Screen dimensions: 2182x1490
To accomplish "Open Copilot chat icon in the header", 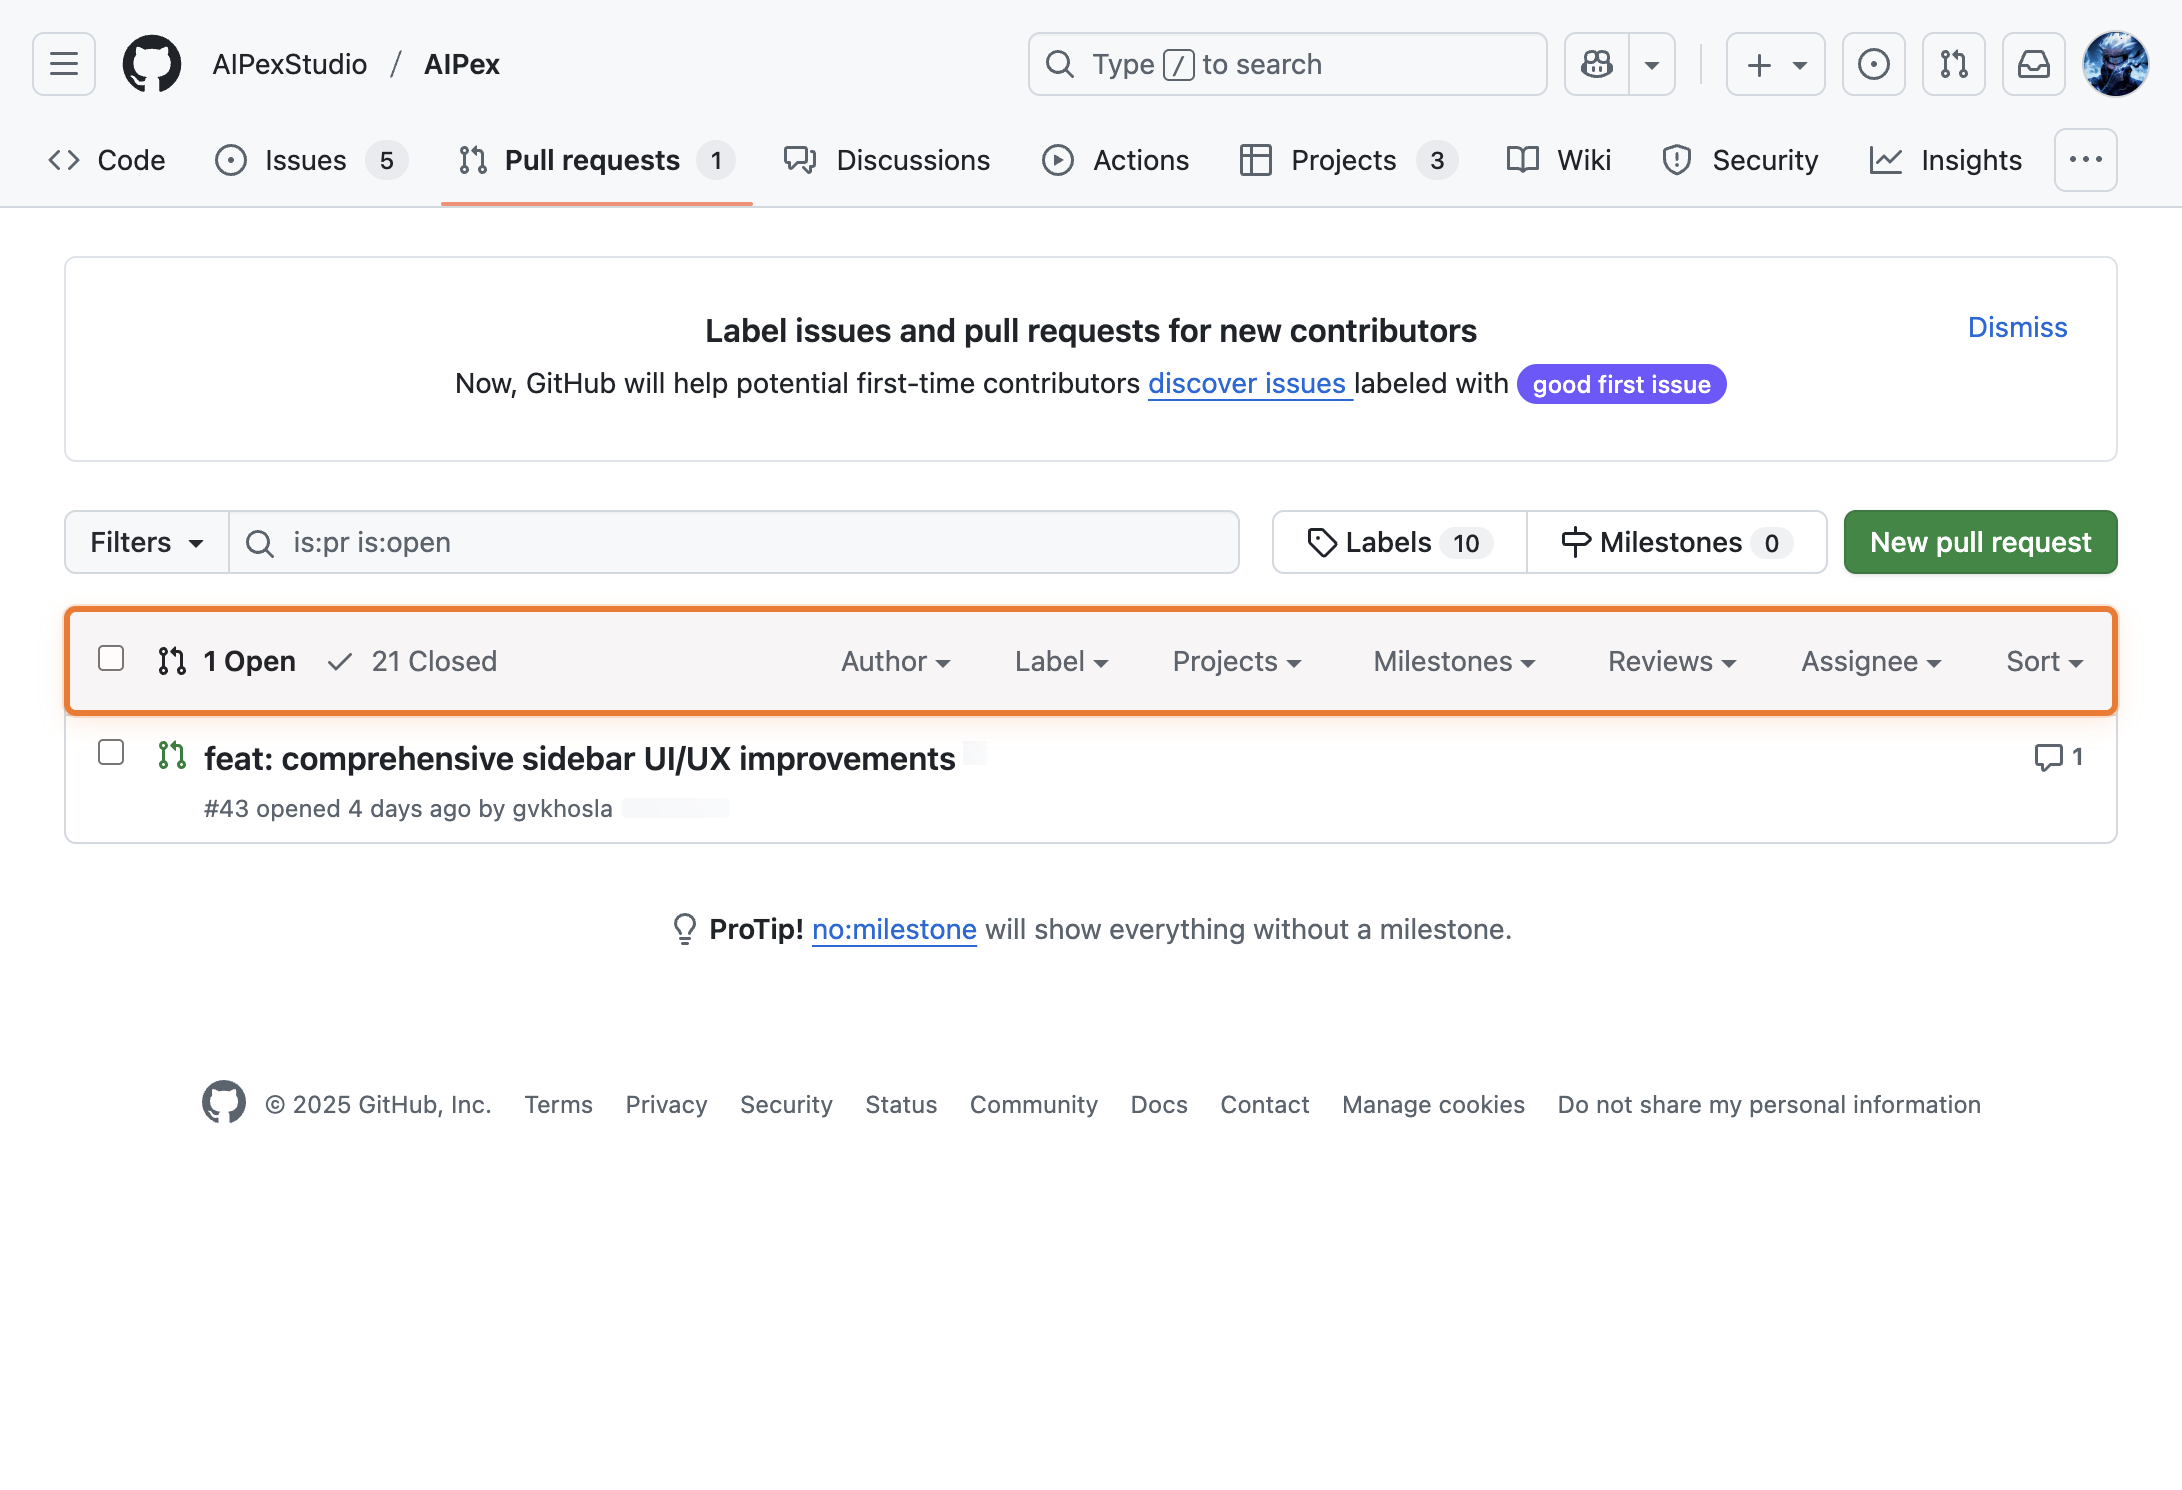I will tap(1596, 63).
